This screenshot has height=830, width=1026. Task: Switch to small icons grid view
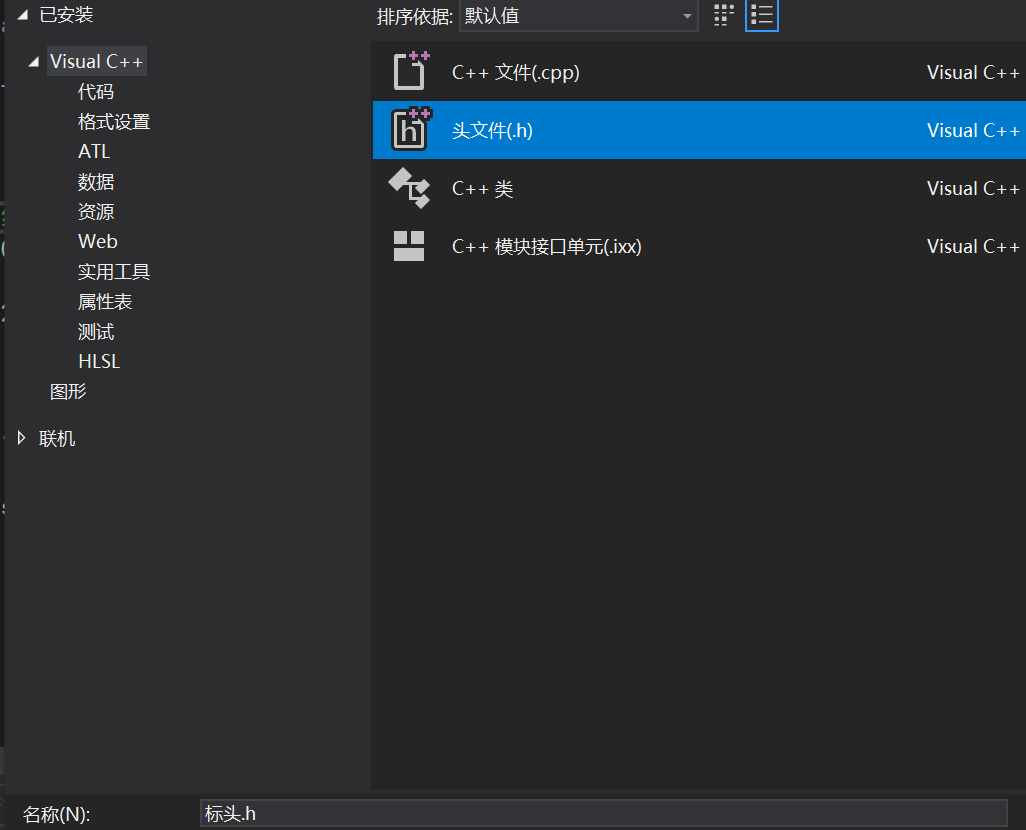pyautogui.click(x=724, y=15)
